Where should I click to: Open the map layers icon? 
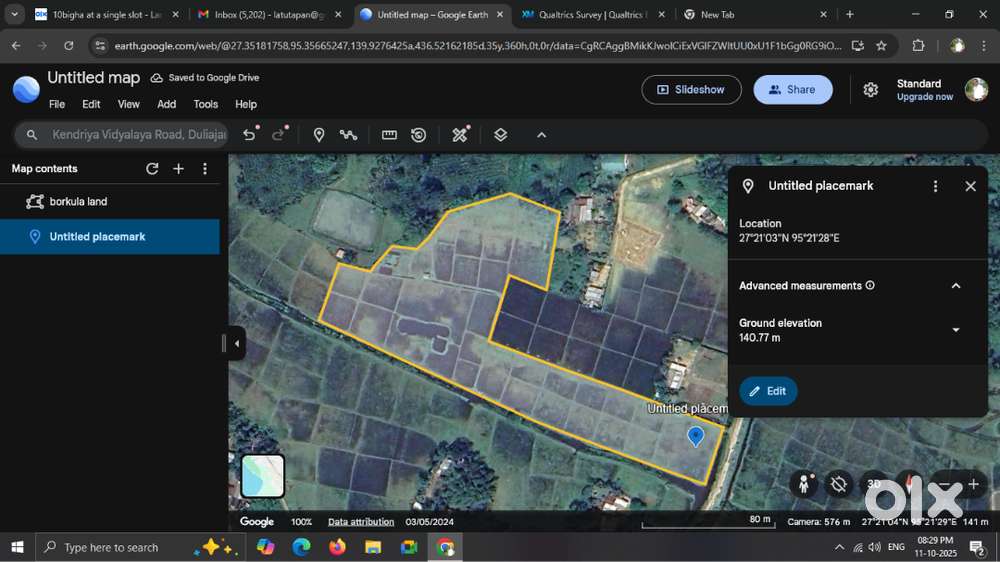point(501,135)
